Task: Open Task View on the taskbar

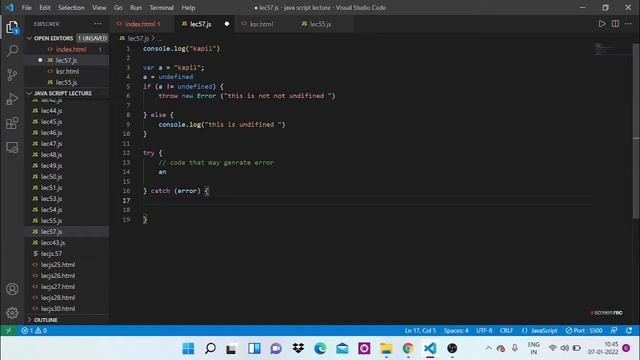Action: 232,348
